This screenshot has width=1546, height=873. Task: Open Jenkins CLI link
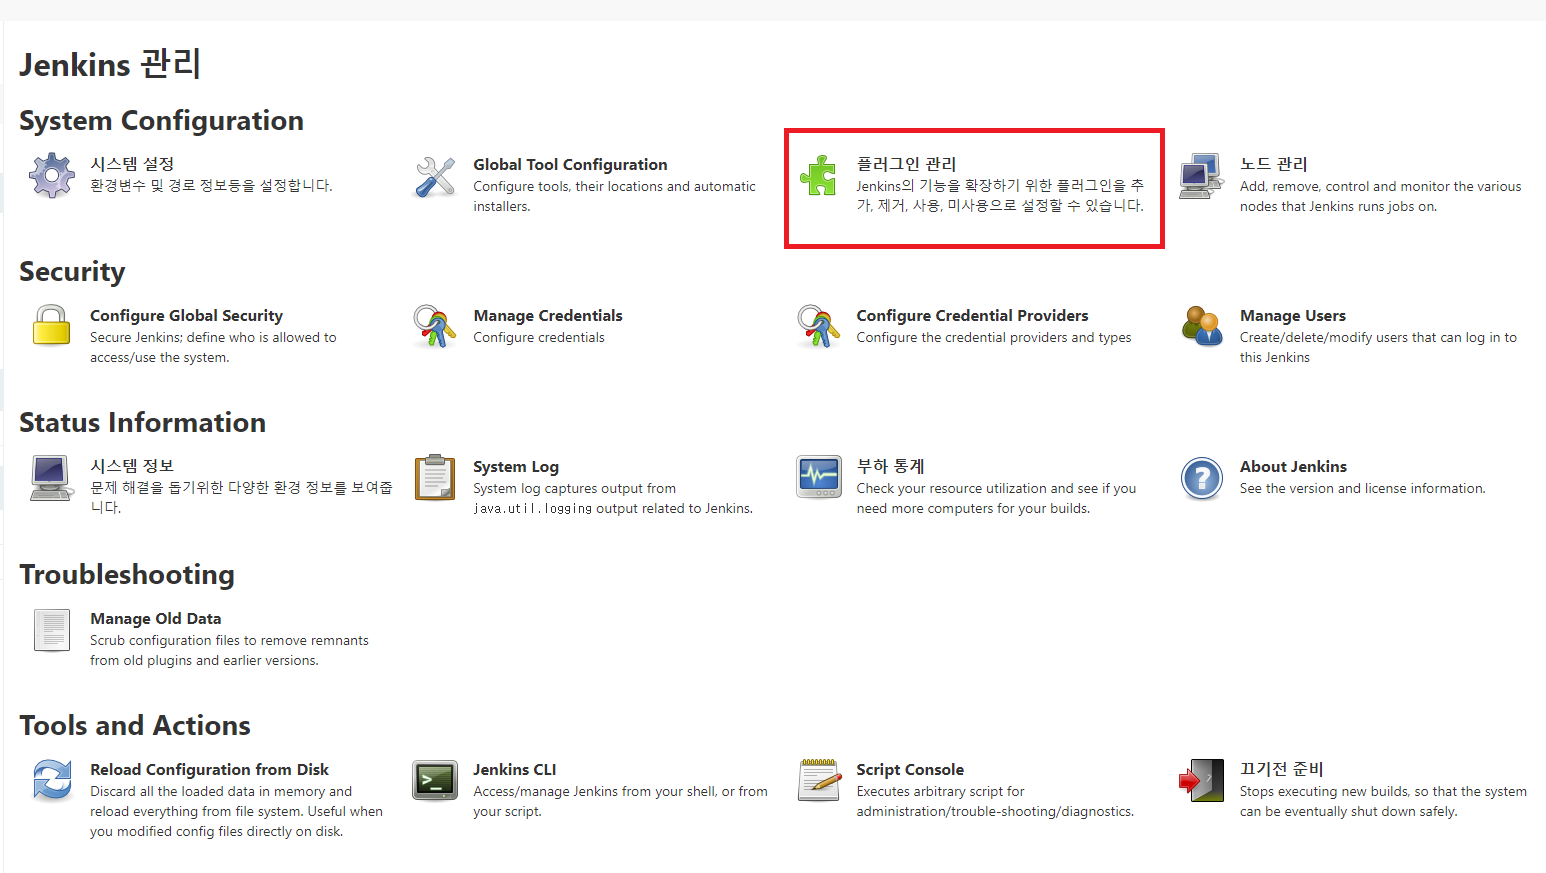[515, 769]
